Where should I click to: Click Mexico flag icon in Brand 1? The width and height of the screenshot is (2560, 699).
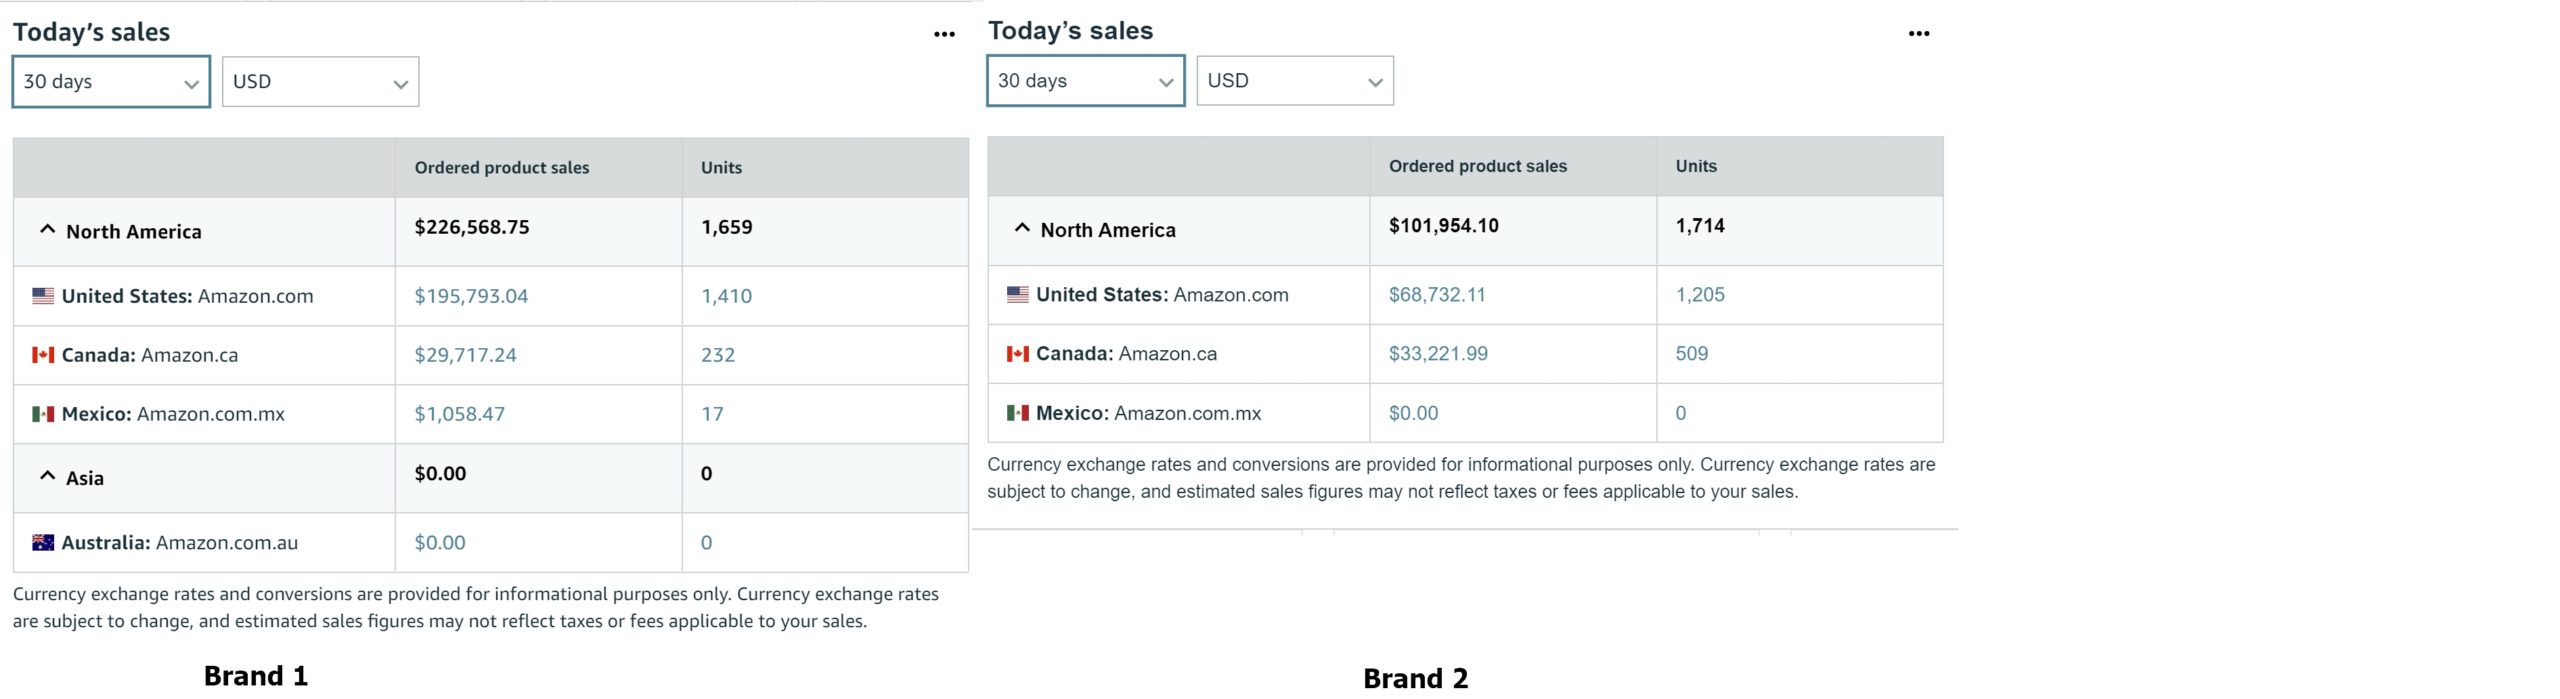43,414
